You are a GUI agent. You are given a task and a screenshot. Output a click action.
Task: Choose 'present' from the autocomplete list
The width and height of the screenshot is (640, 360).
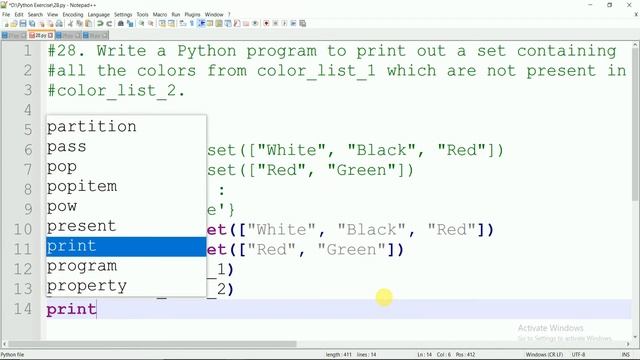click(126, 227)
